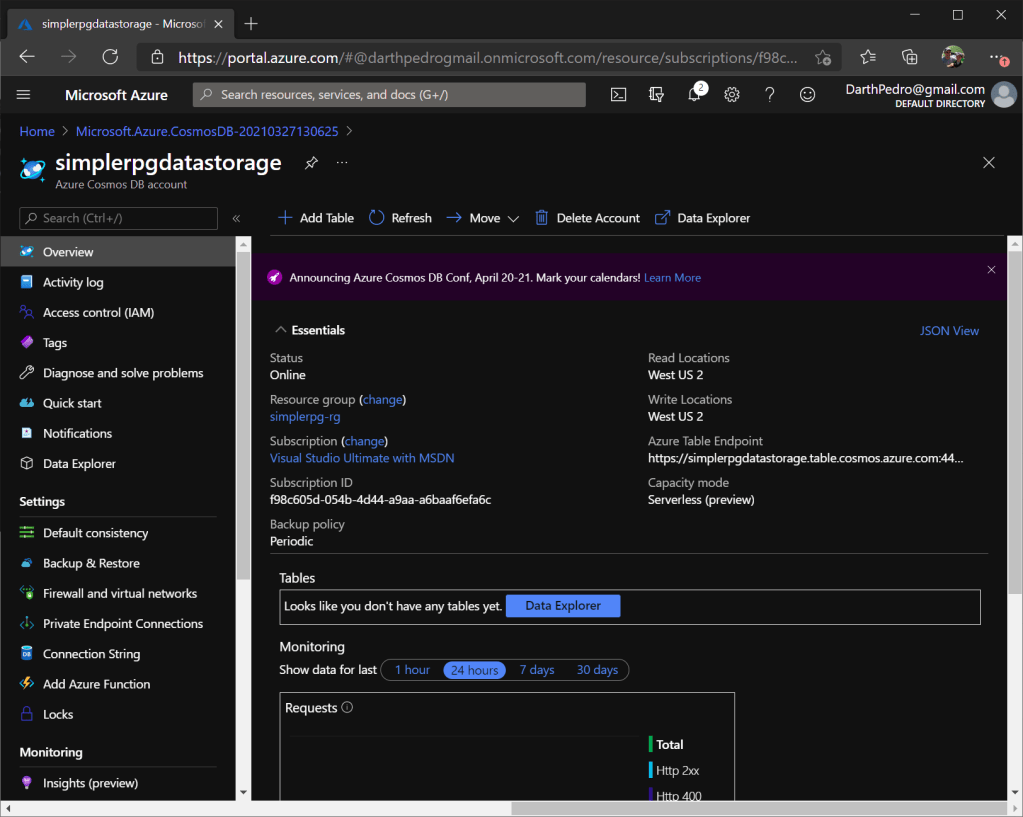Collapse the left sidebar menu
Viewport: 1023px width, 817px height.
pos(236,218)
